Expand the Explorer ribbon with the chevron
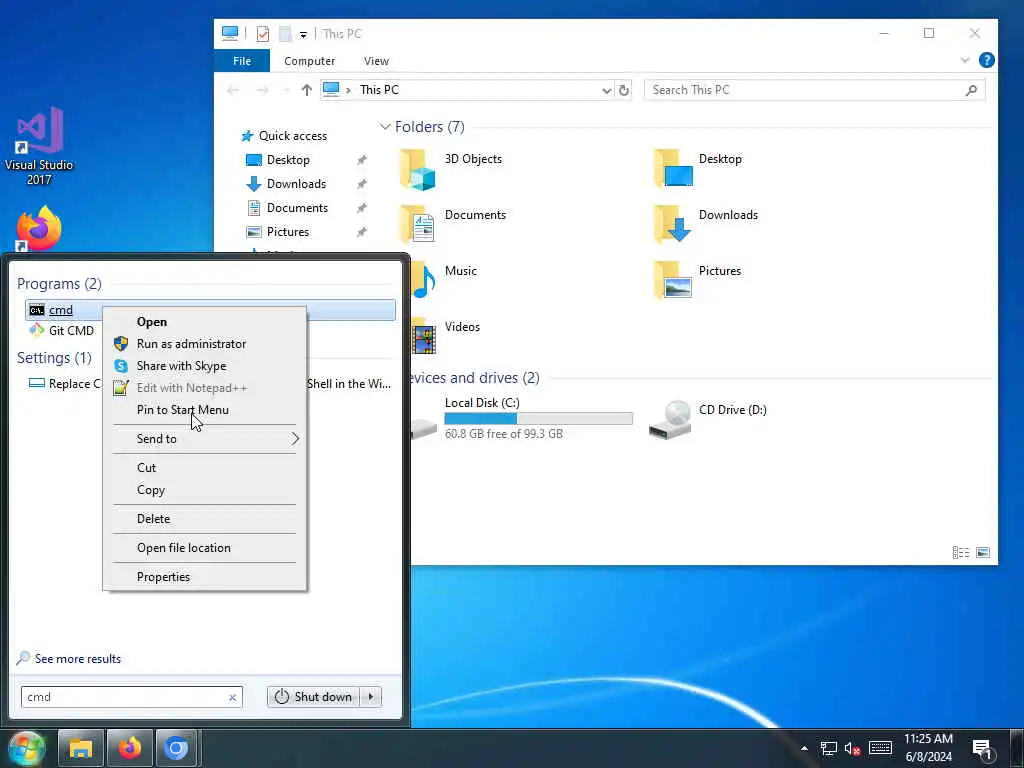Image resolution: width=1024 pixels, height=768 pixels. point(965,60)
